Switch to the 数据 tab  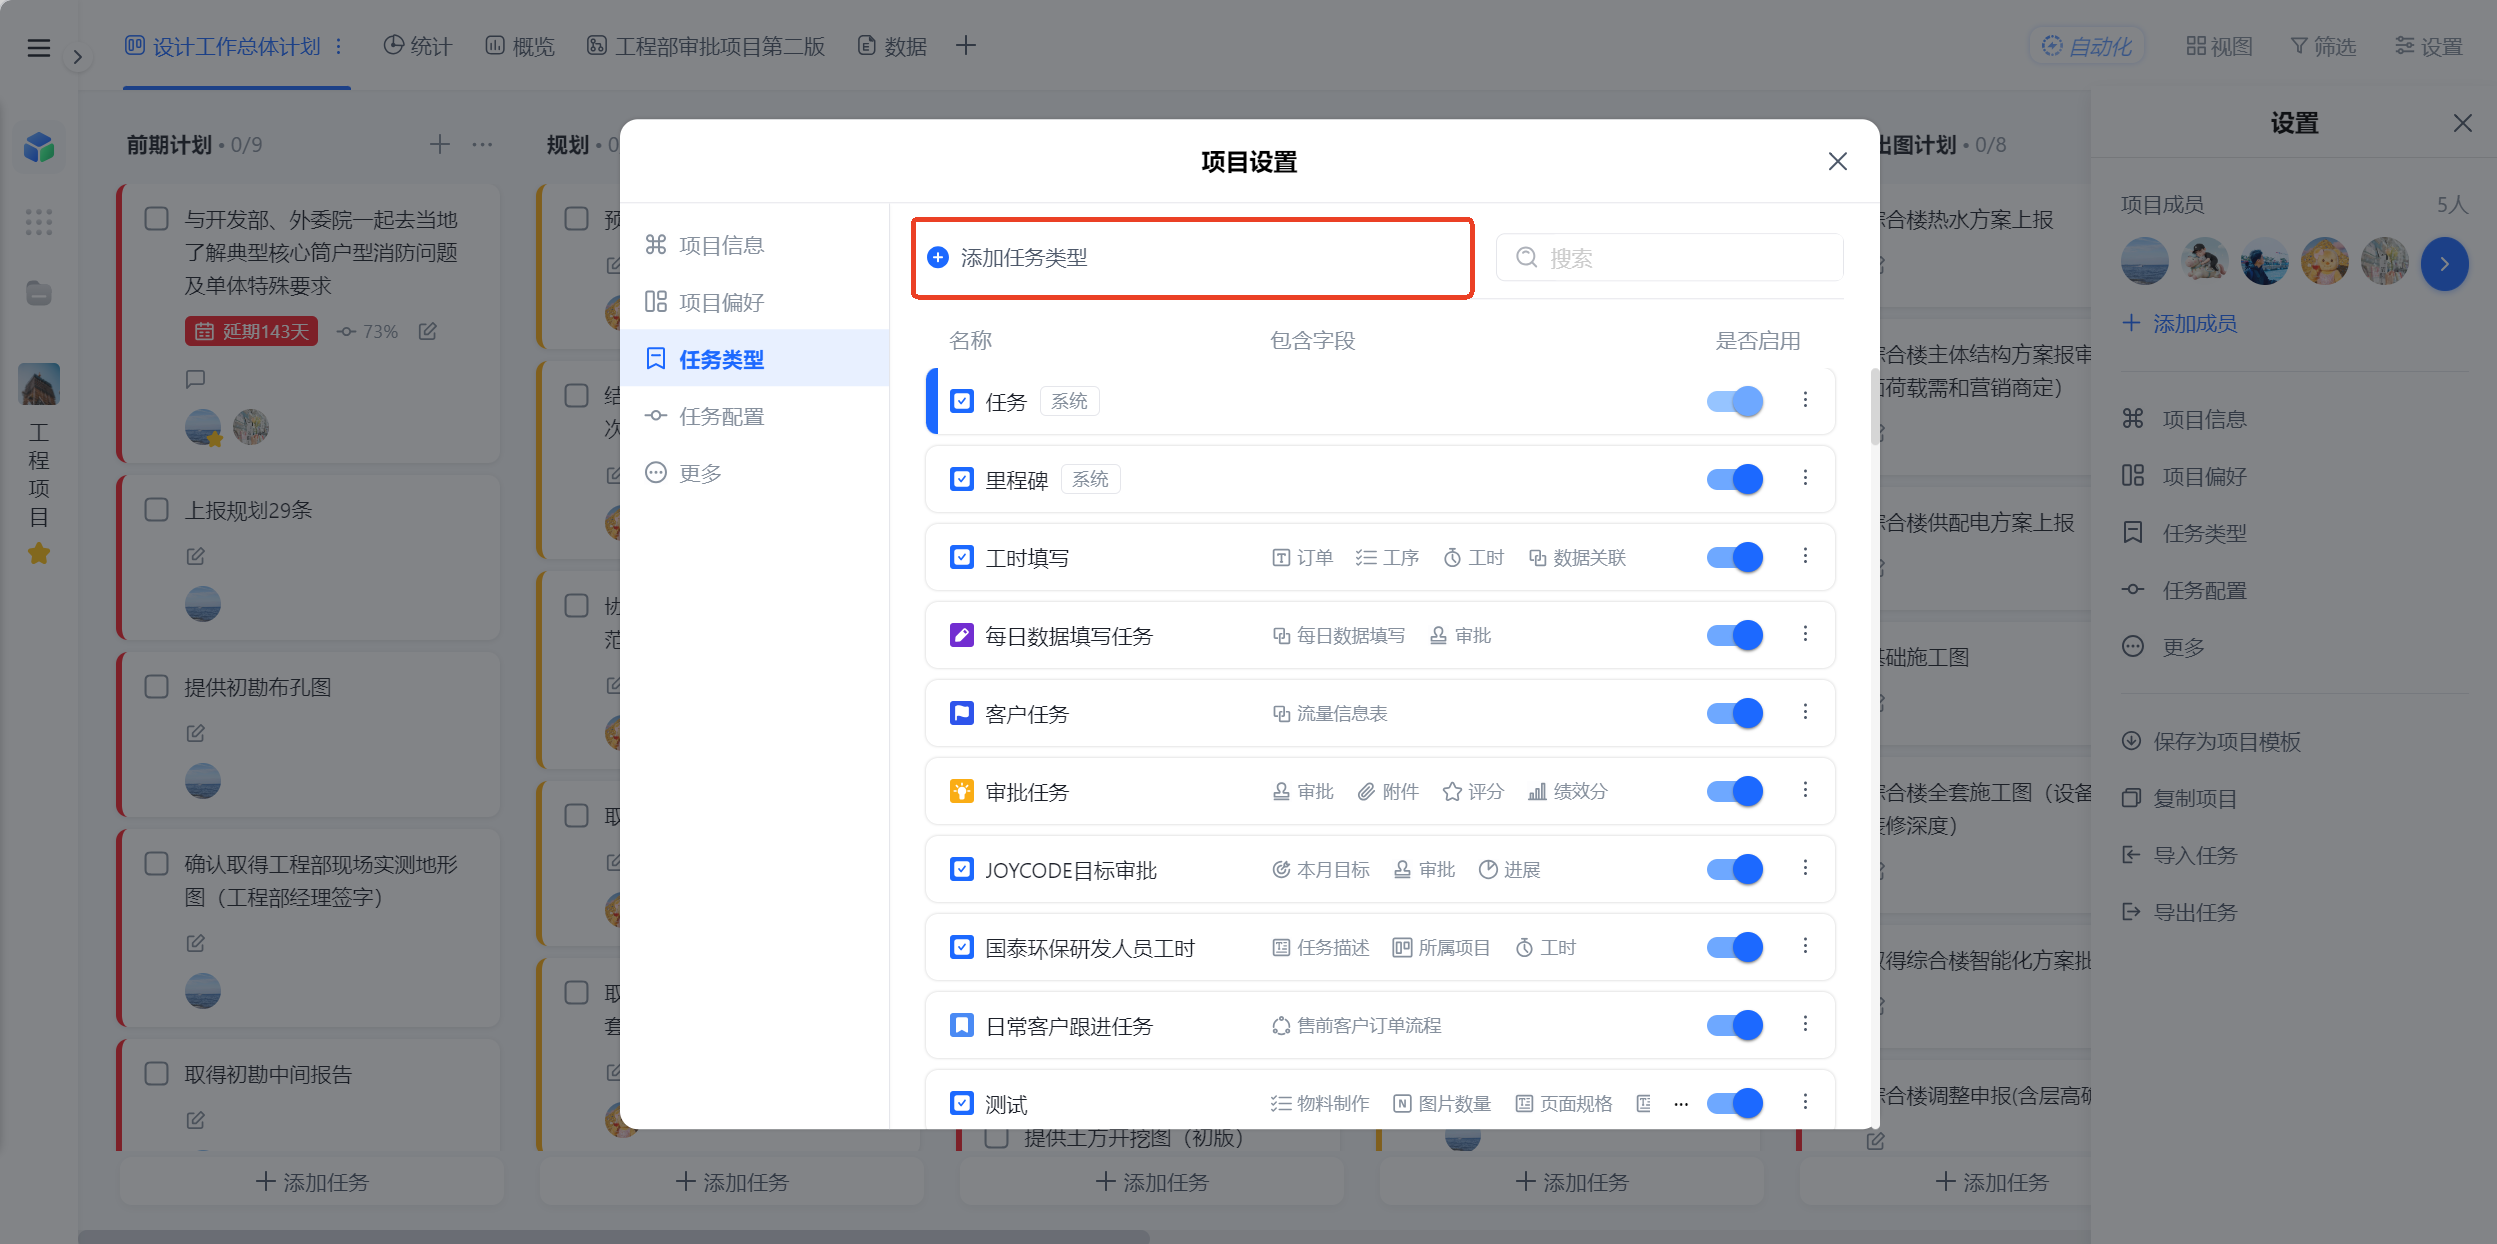point(892,46)
